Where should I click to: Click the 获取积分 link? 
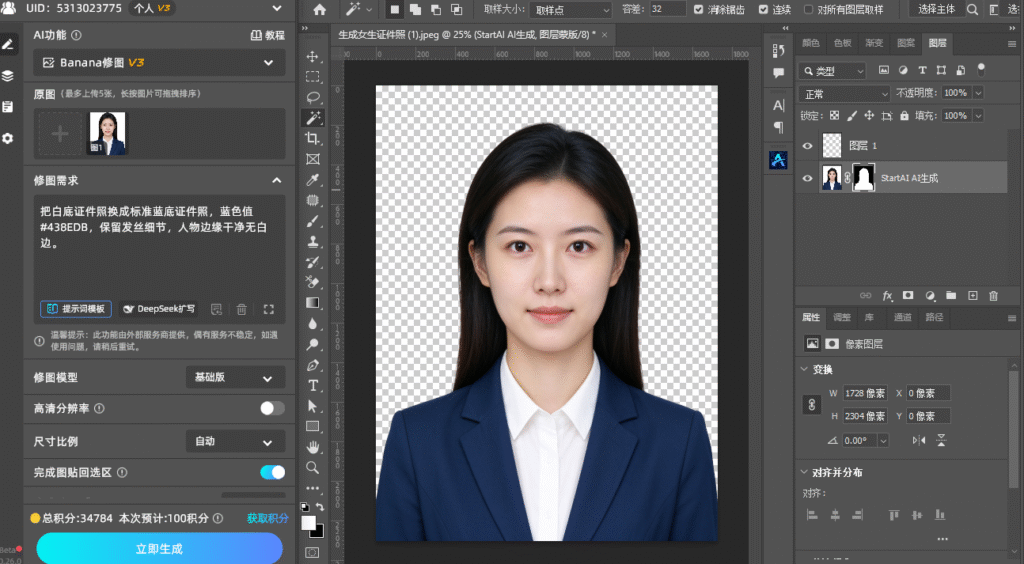point(267,518)
